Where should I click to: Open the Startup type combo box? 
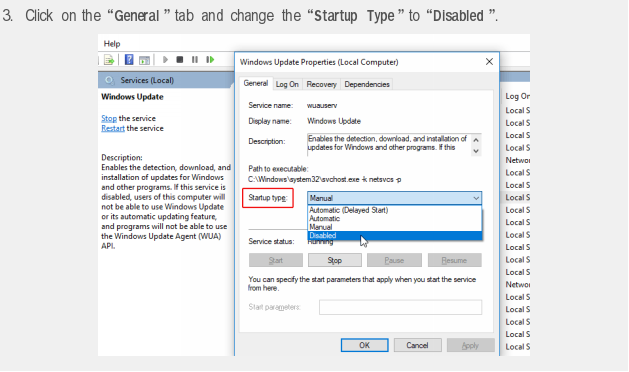[394, 198]
